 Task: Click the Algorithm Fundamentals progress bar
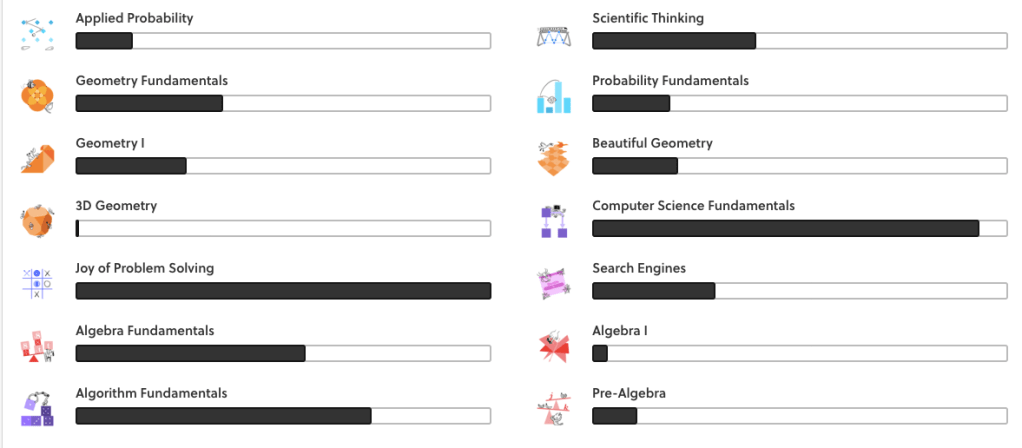[283, 416]
